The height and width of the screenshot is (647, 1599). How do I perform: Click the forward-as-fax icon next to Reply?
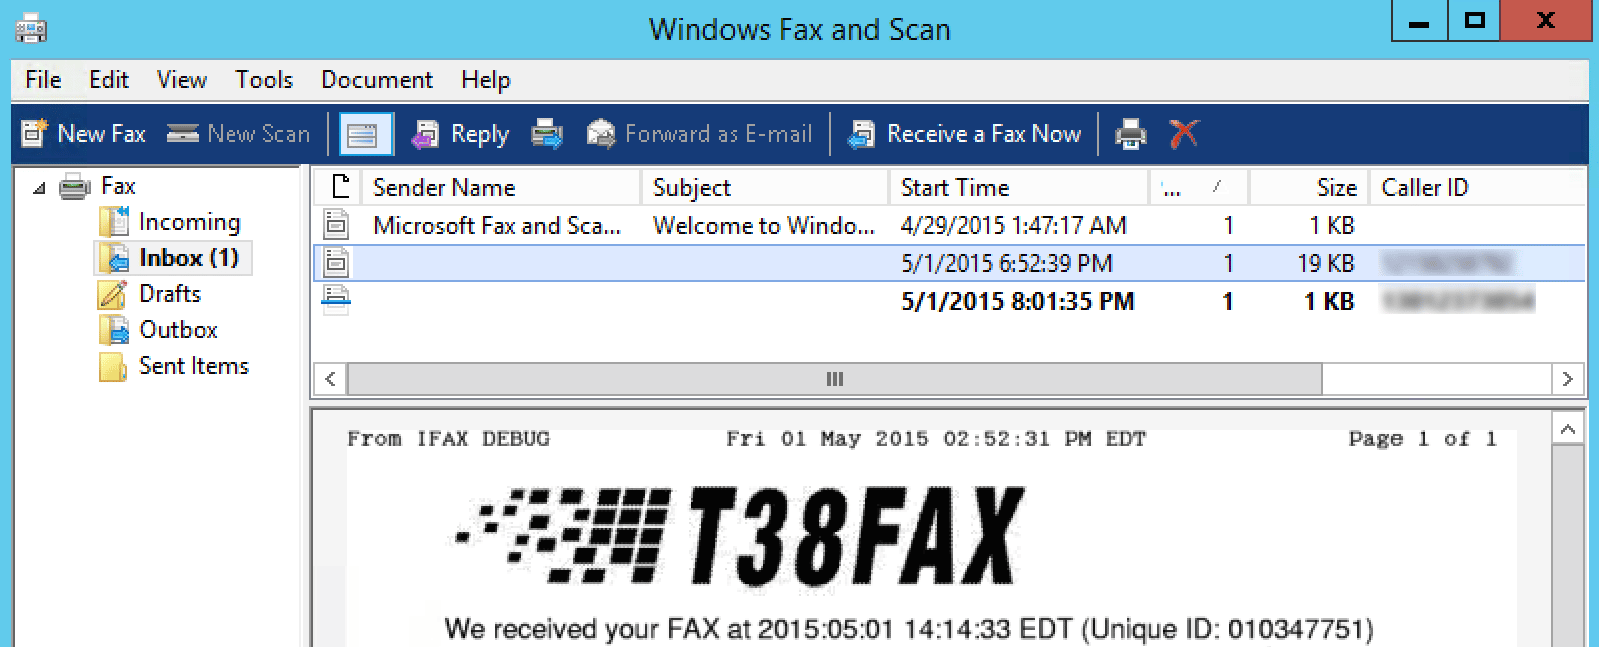[x=547, y=134]
